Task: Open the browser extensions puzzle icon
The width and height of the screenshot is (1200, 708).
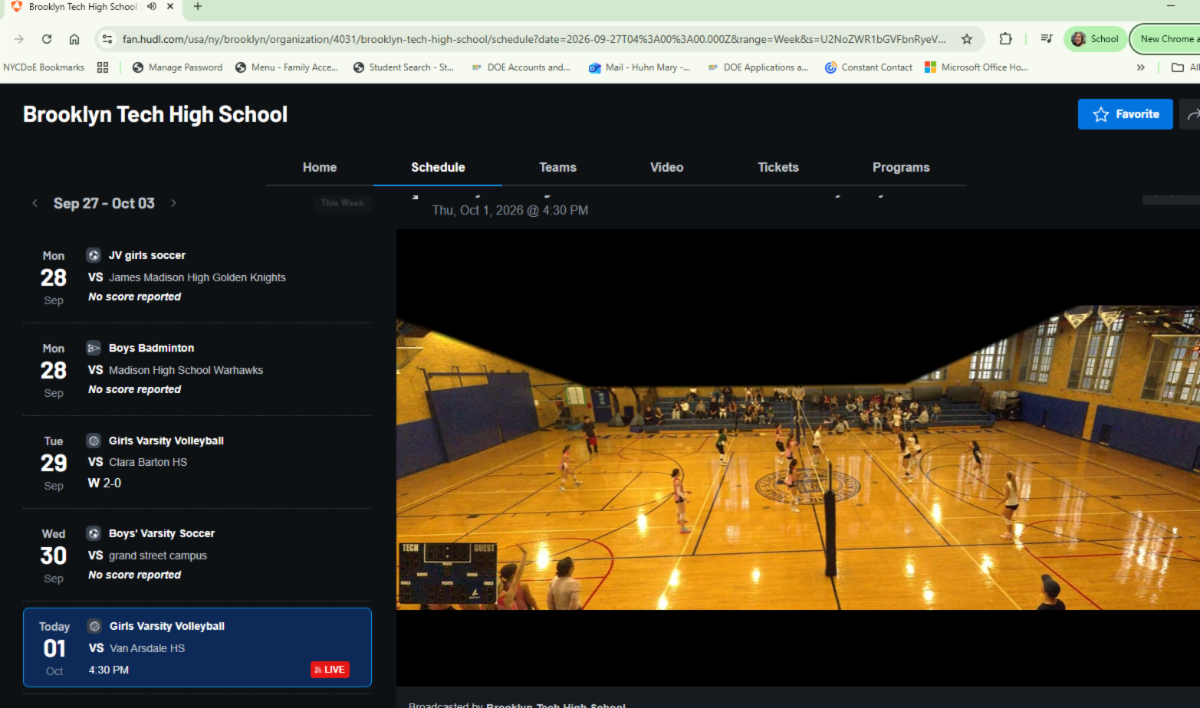Action: tap(1006, 39)
